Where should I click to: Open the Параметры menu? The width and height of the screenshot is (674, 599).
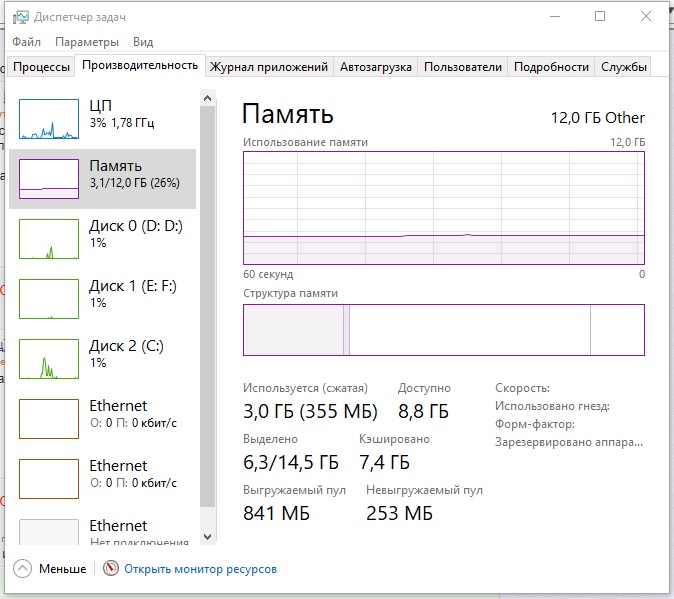[87, 42]
